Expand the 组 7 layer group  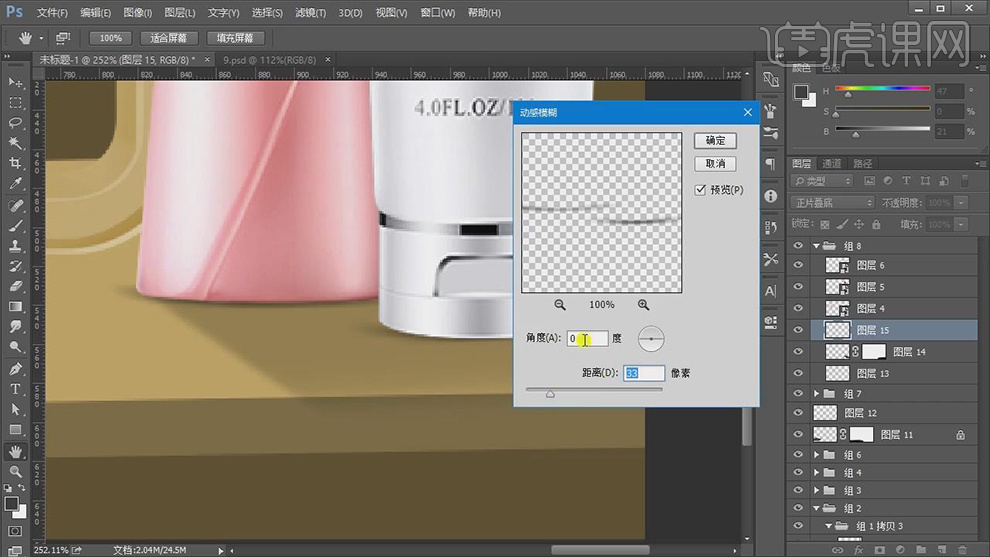point(817,394)
